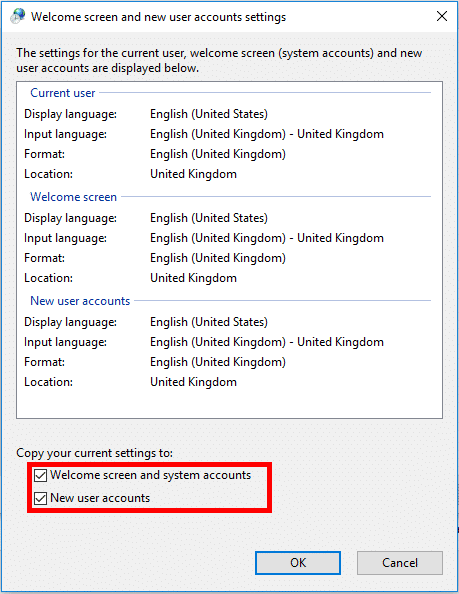Click the Welcome screen Location value
Screen dimensions: 459x594
[193, 278]
